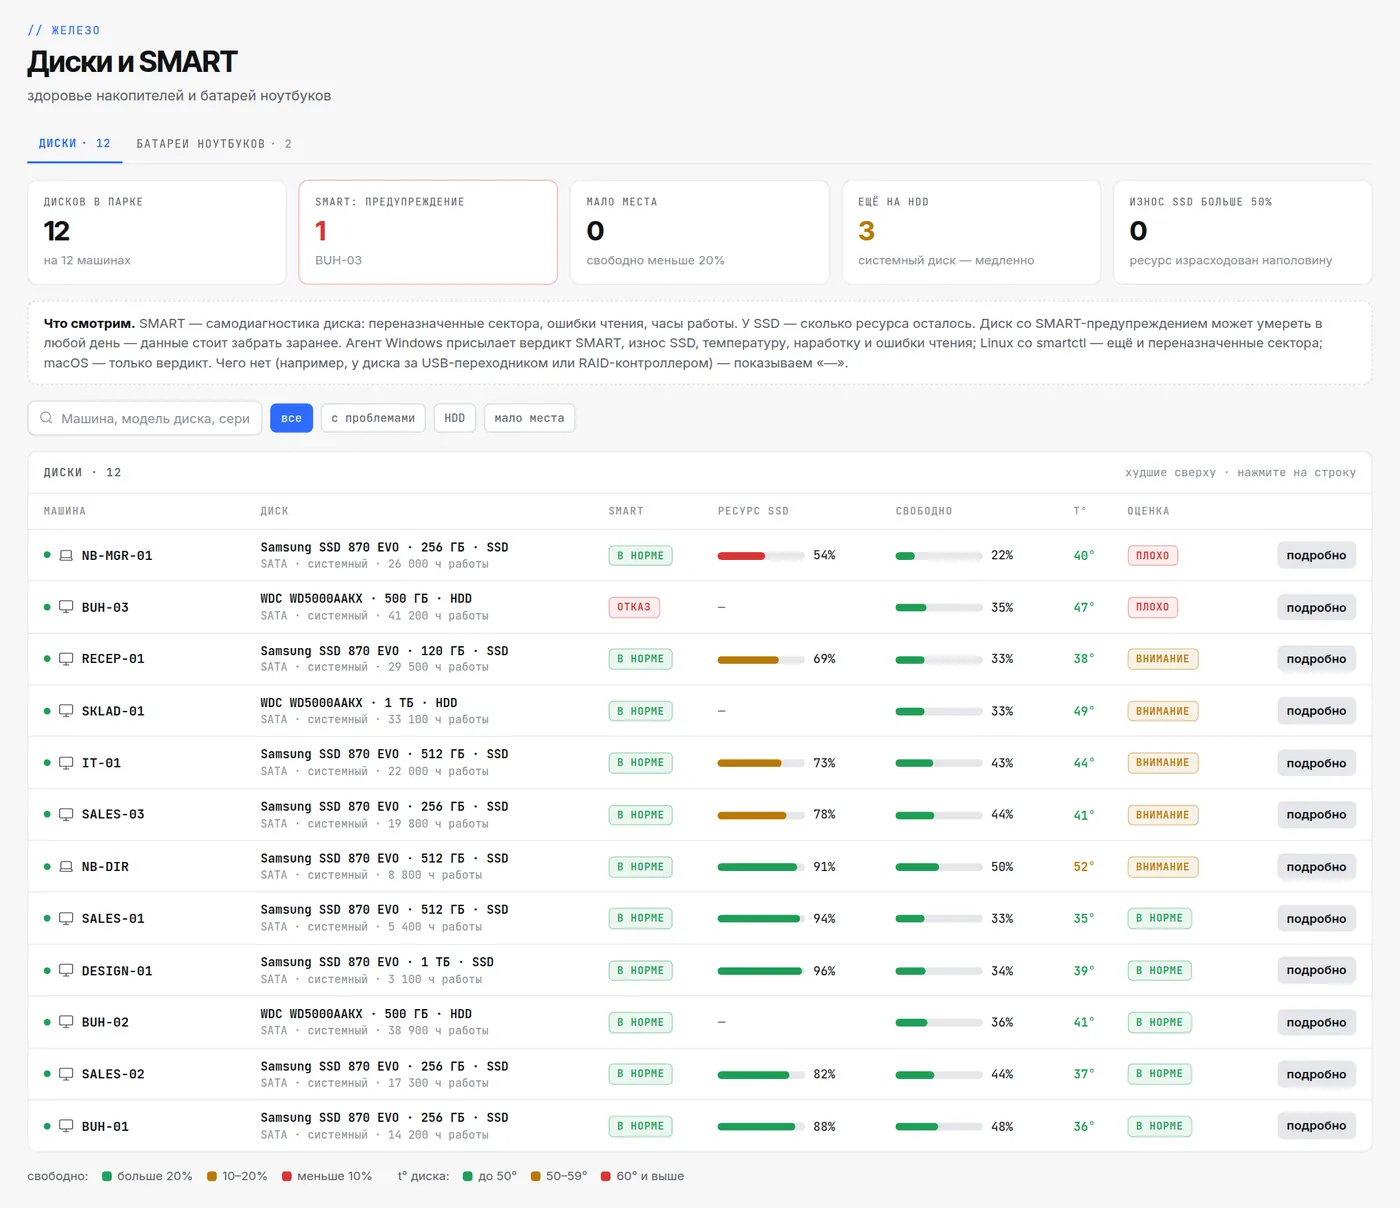Click the «ОТКАЗ» SMART badge for BUH-03

(634, 607)
